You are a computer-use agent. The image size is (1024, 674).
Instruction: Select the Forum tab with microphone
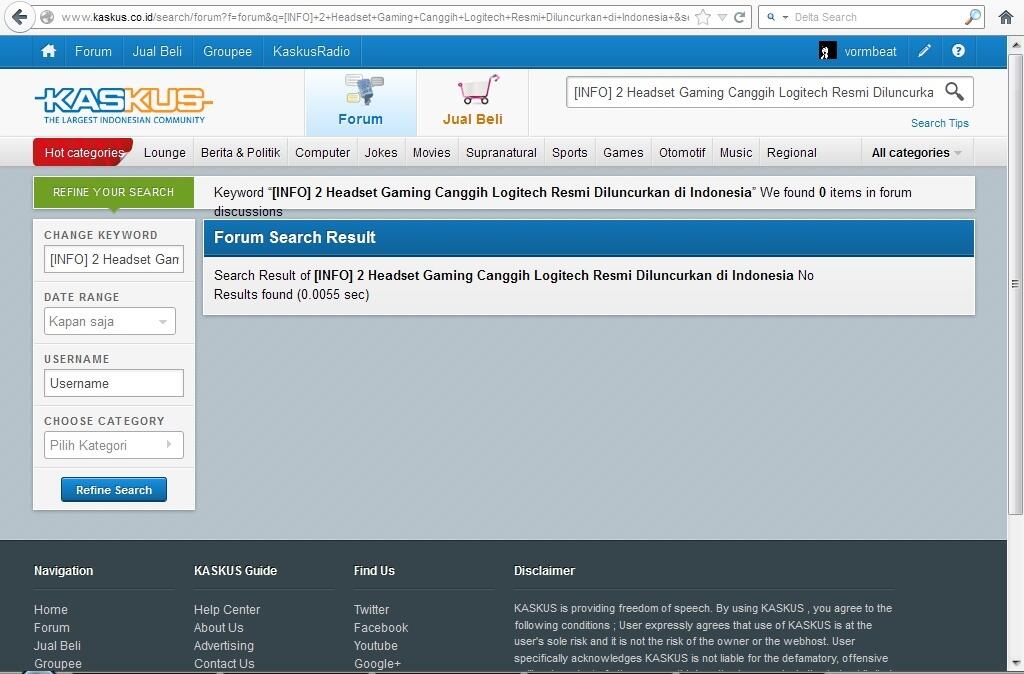tap(360, 103)
